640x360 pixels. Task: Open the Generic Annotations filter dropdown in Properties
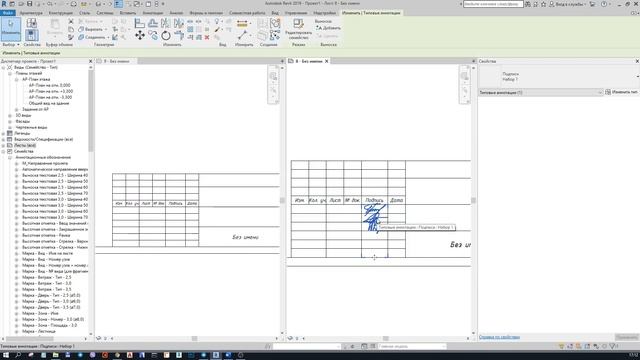(x=541, y=92)
